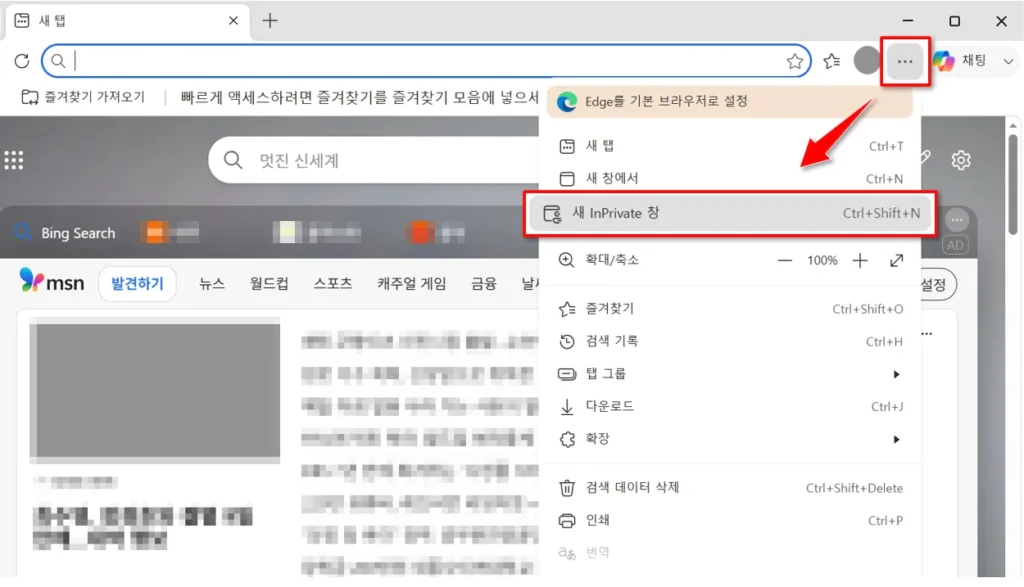Screen dimensions: 1024x587
Task: Choose 새 탭 menu entry
Action: coord(731,146)
